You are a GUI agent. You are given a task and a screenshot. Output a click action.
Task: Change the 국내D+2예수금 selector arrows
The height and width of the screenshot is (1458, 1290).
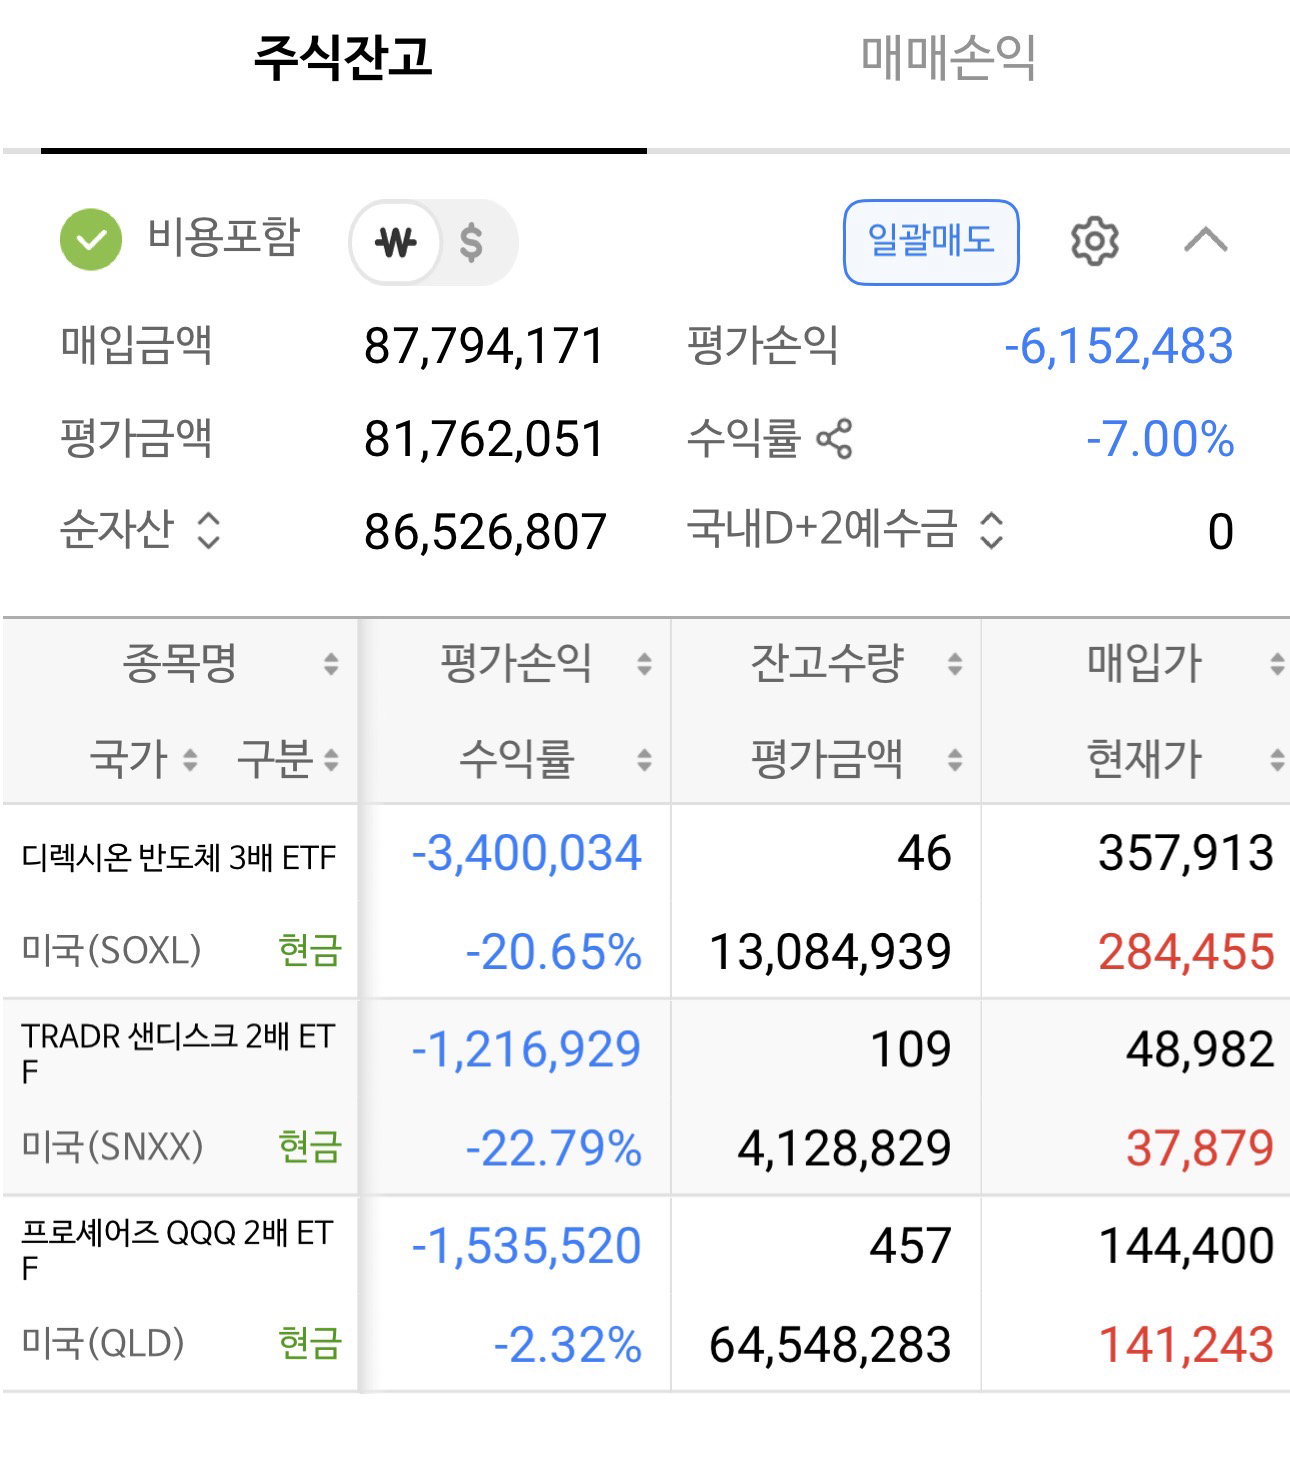coord(990,531)
